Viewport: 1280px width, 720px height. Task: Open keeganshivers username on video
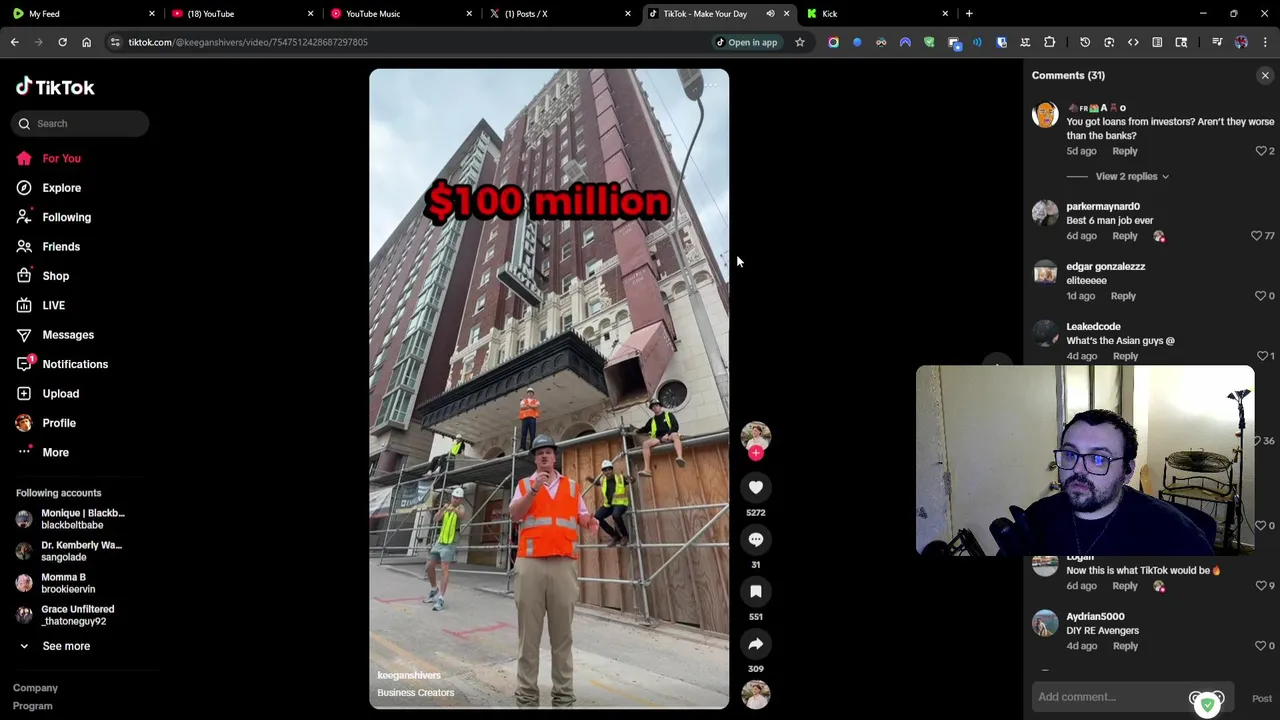coord(409,676)
